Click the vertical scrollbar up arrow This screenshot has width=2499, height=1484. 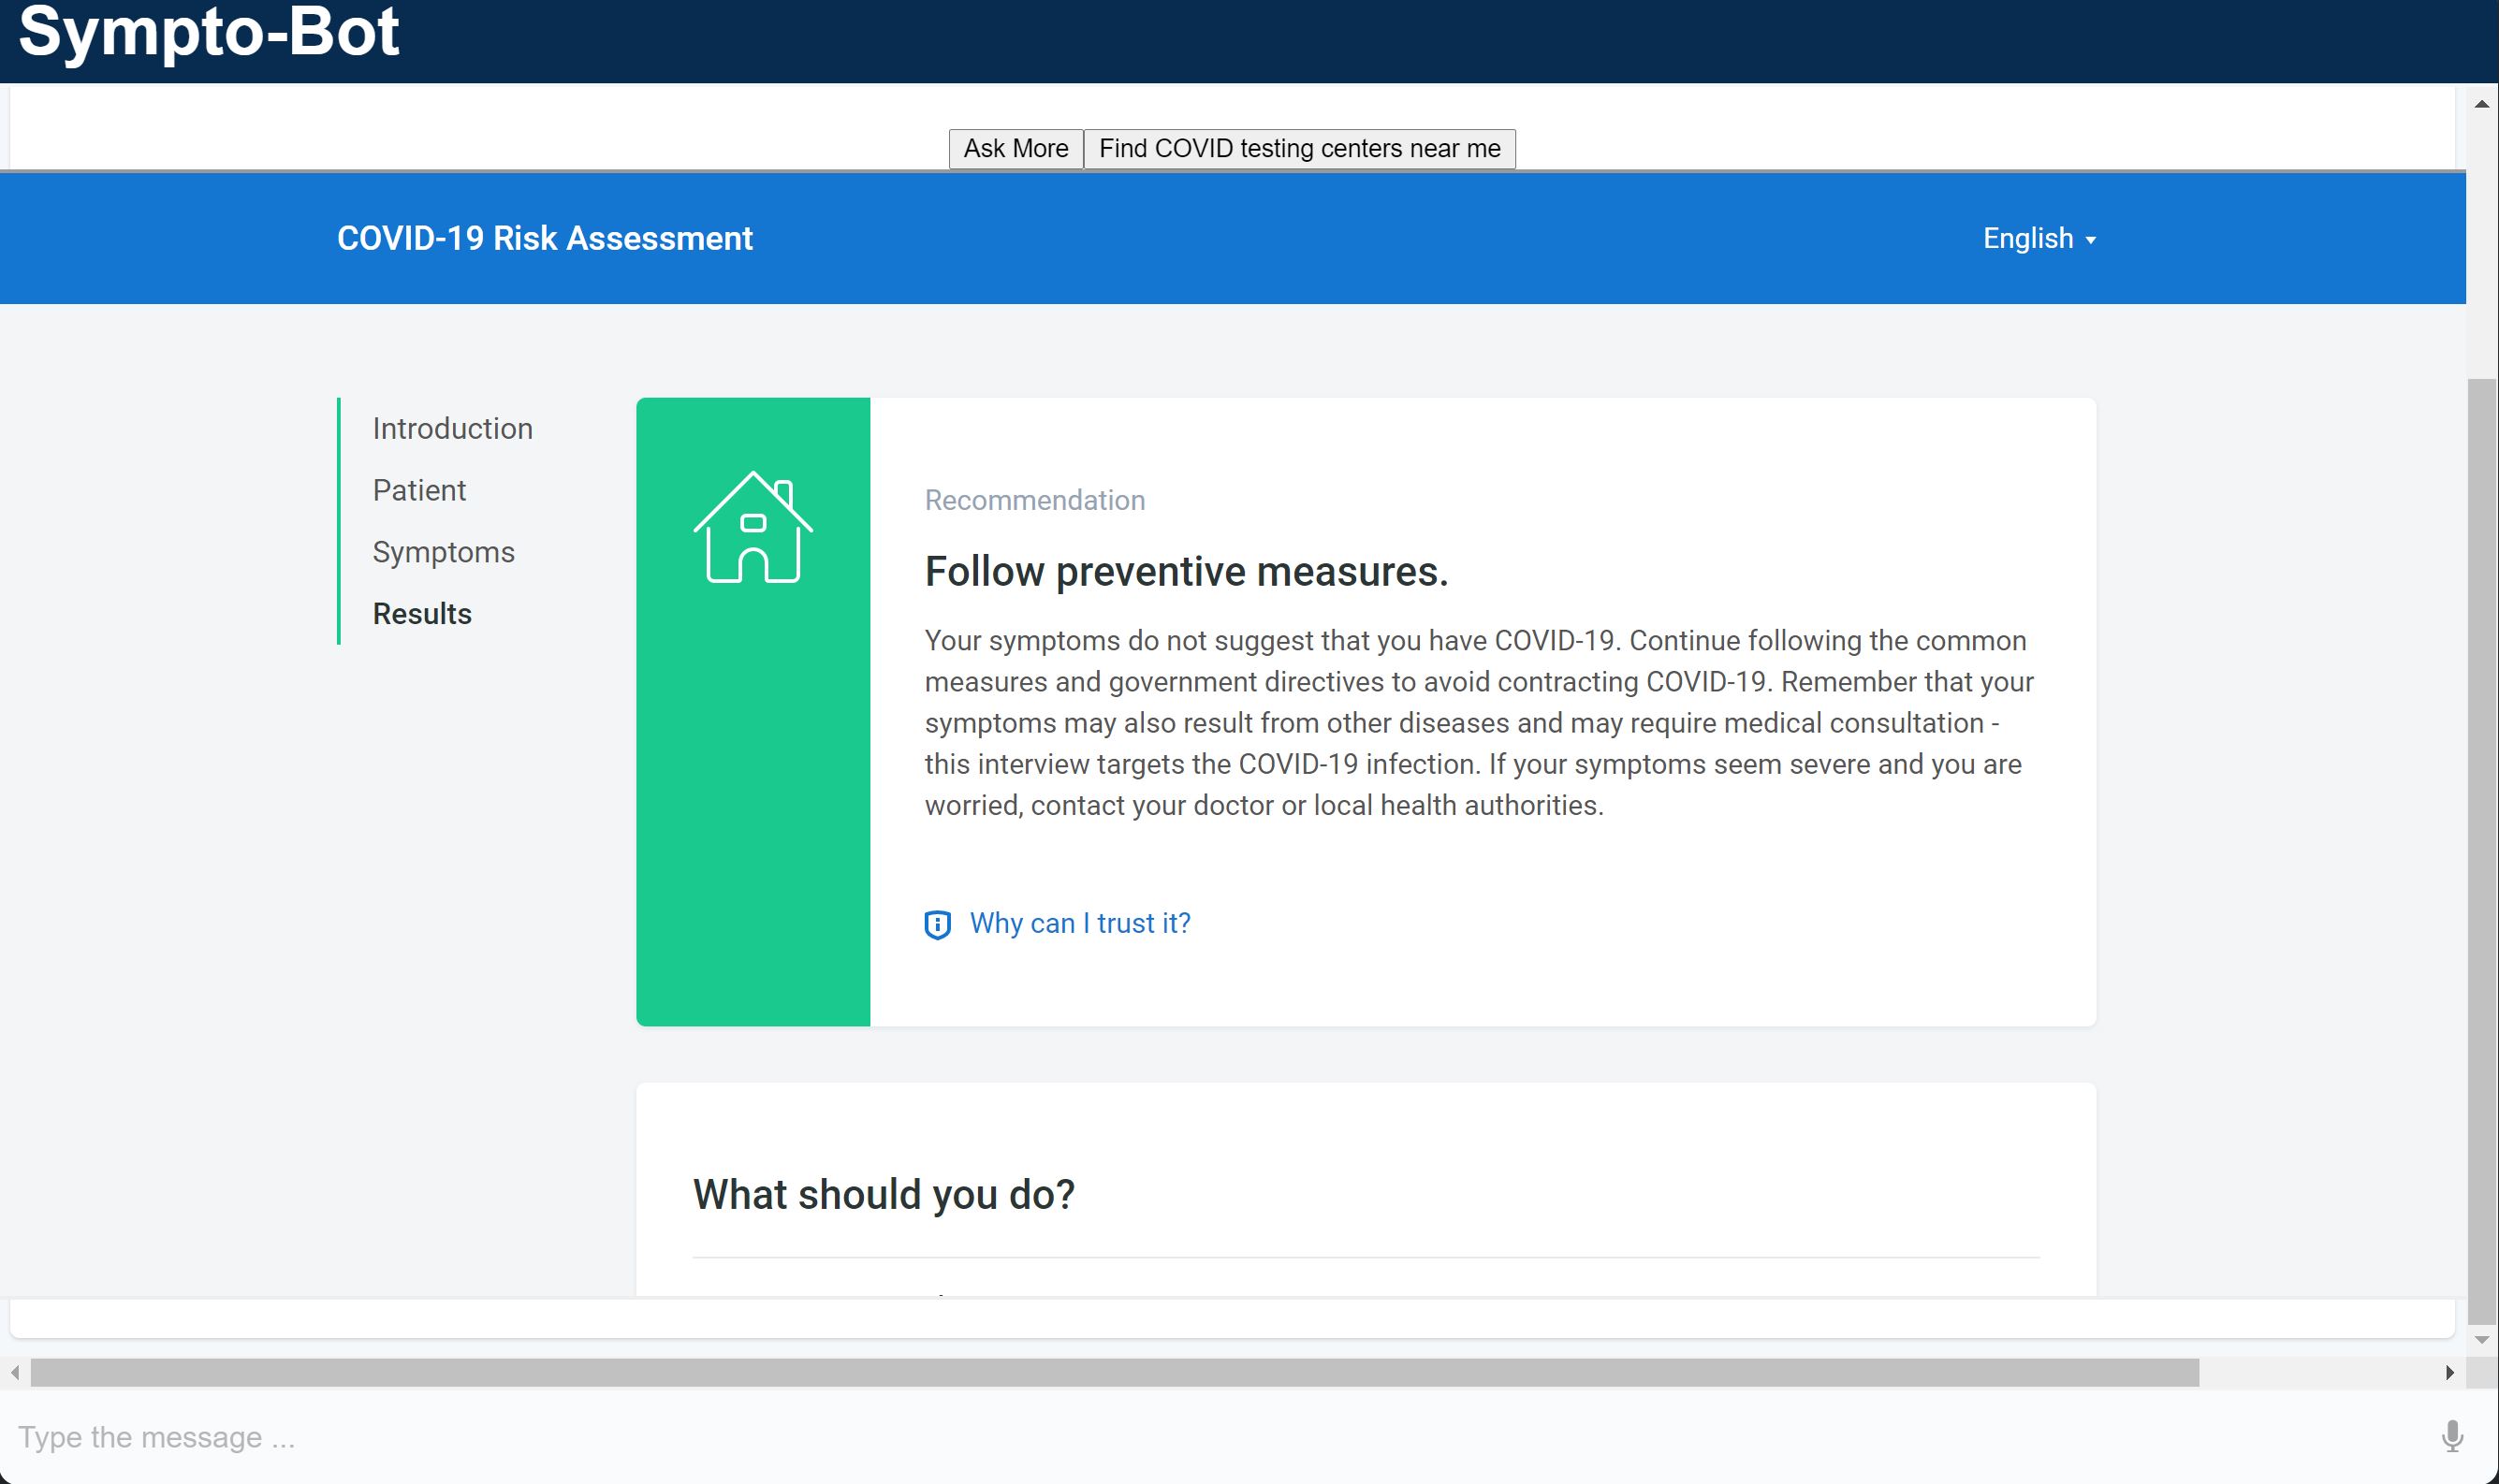click(x=2481, y=104)
